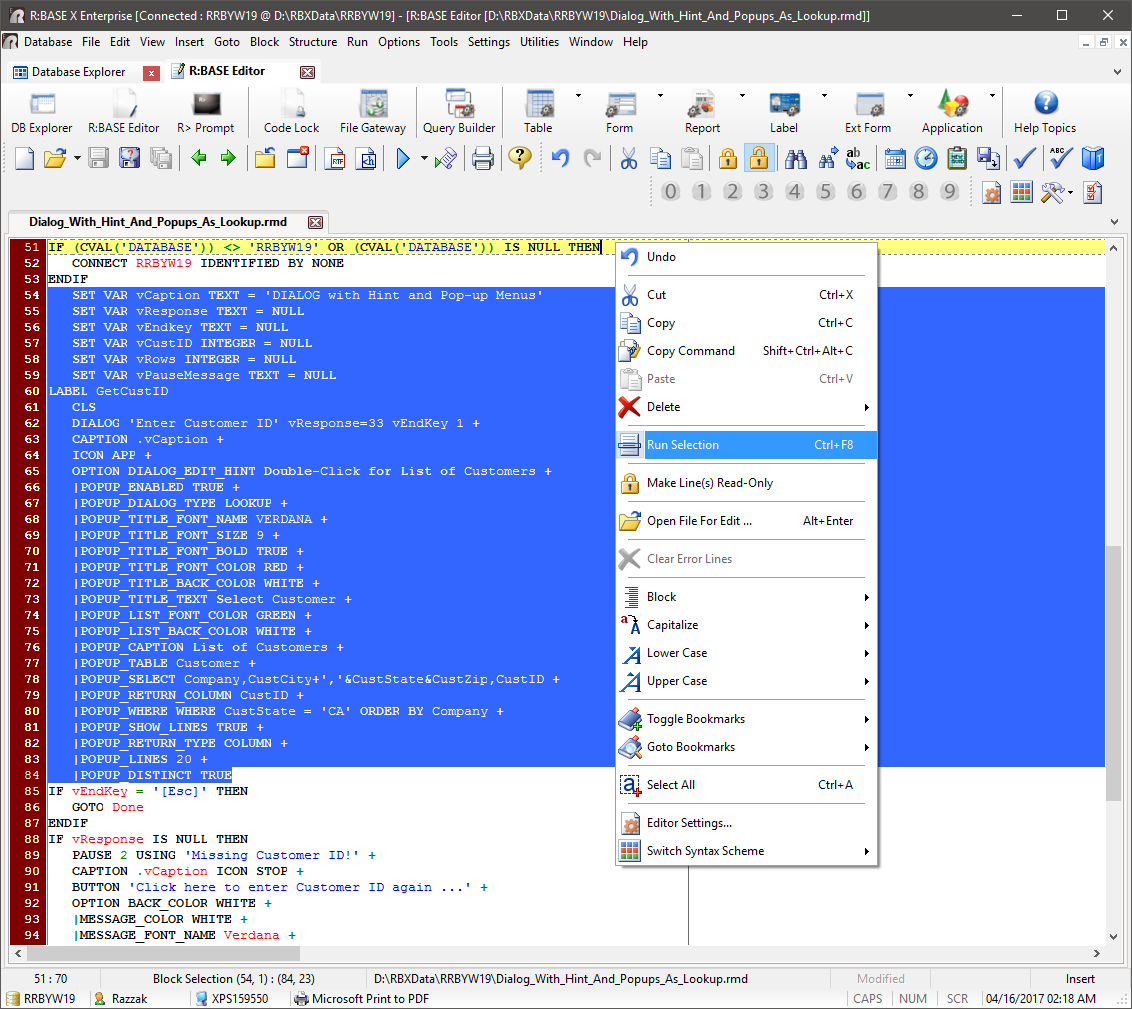Image resolution: width=1132 pixels, height=1009 pixels.
Task: Click the scissors Cut toolbar icon
Action: click(x=628, y=158)
